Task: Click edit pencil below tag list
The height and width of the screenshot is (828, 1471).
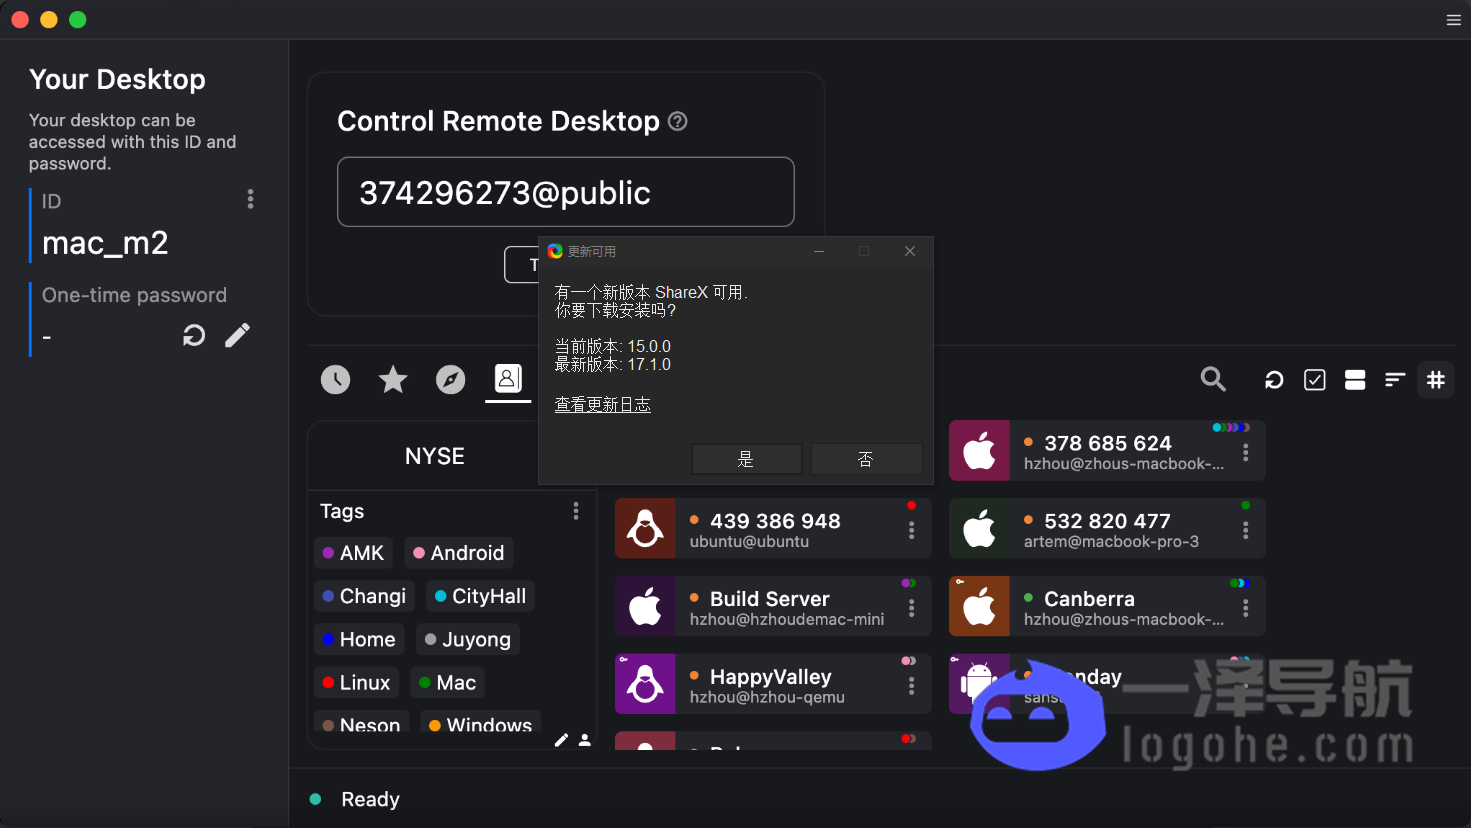Action: pos(561,740)
